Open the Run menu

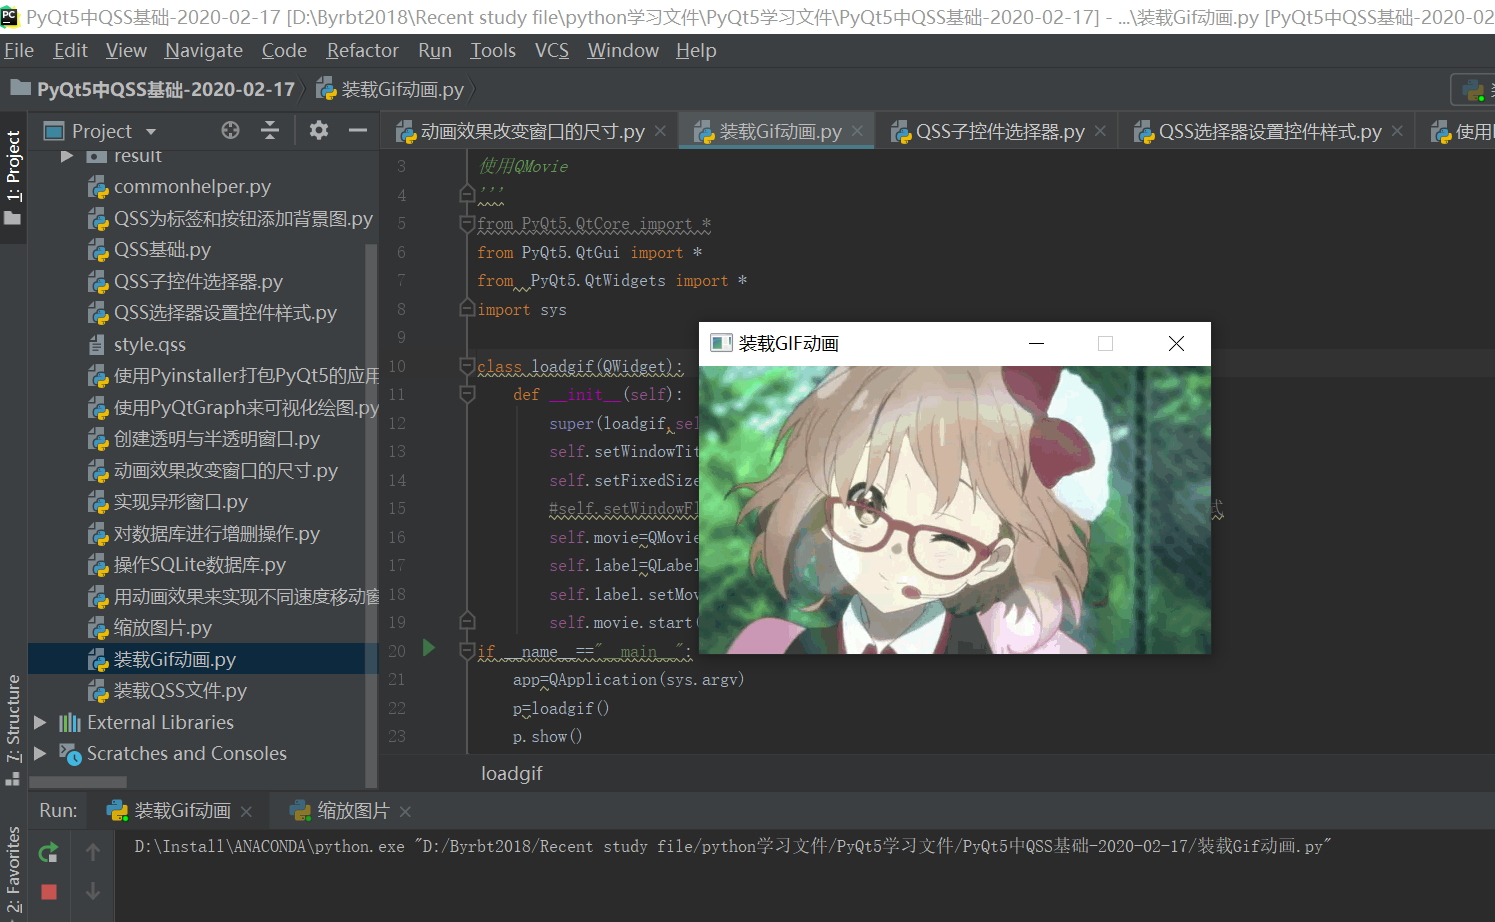click(435, 50)
